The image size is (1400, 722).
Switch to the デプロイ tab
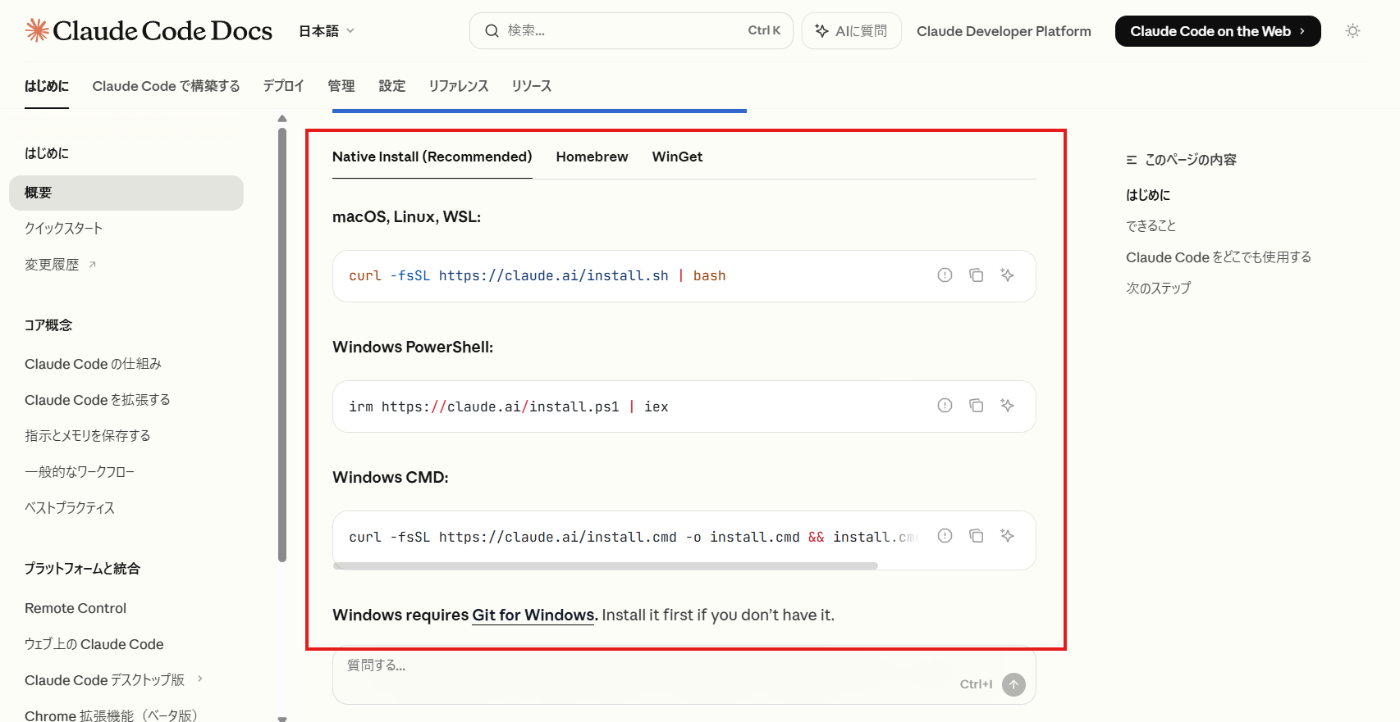pos(284,86)
